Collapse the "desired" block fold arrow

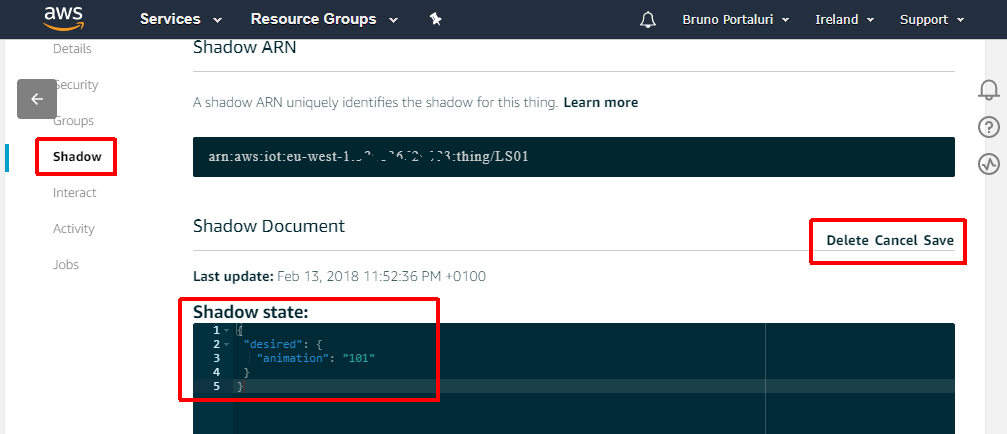(227, 344)
